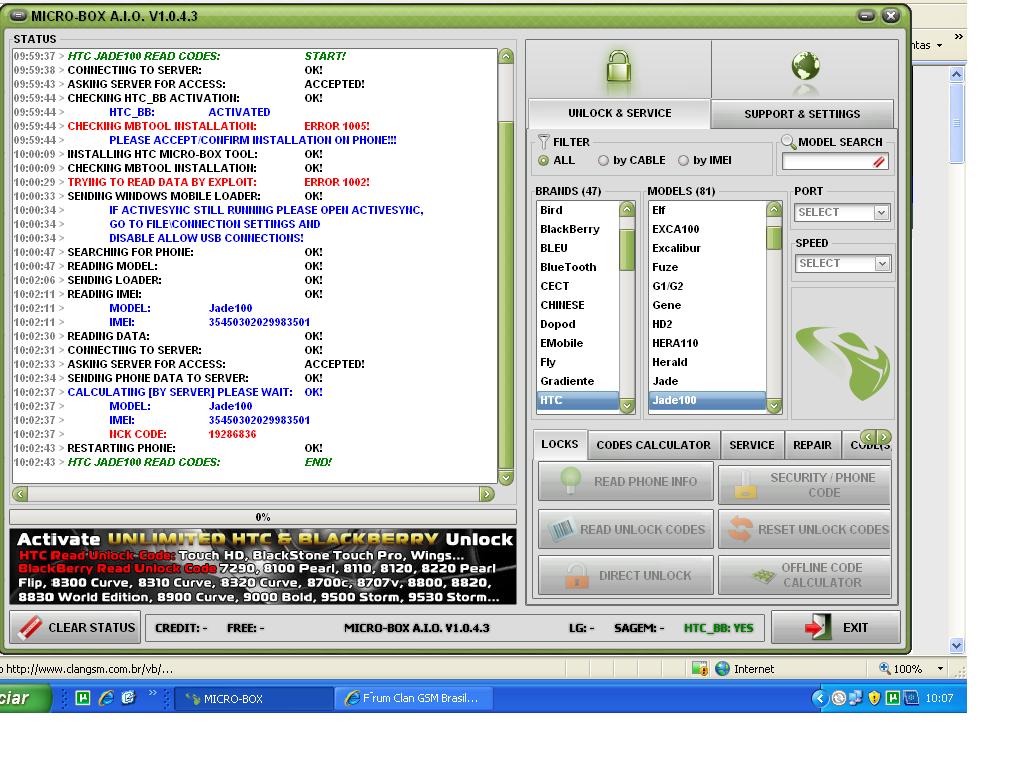Screen dimensions: 1024x768
Task: Open the MICRO-BOX taskbar button
Action: point(255,698)
